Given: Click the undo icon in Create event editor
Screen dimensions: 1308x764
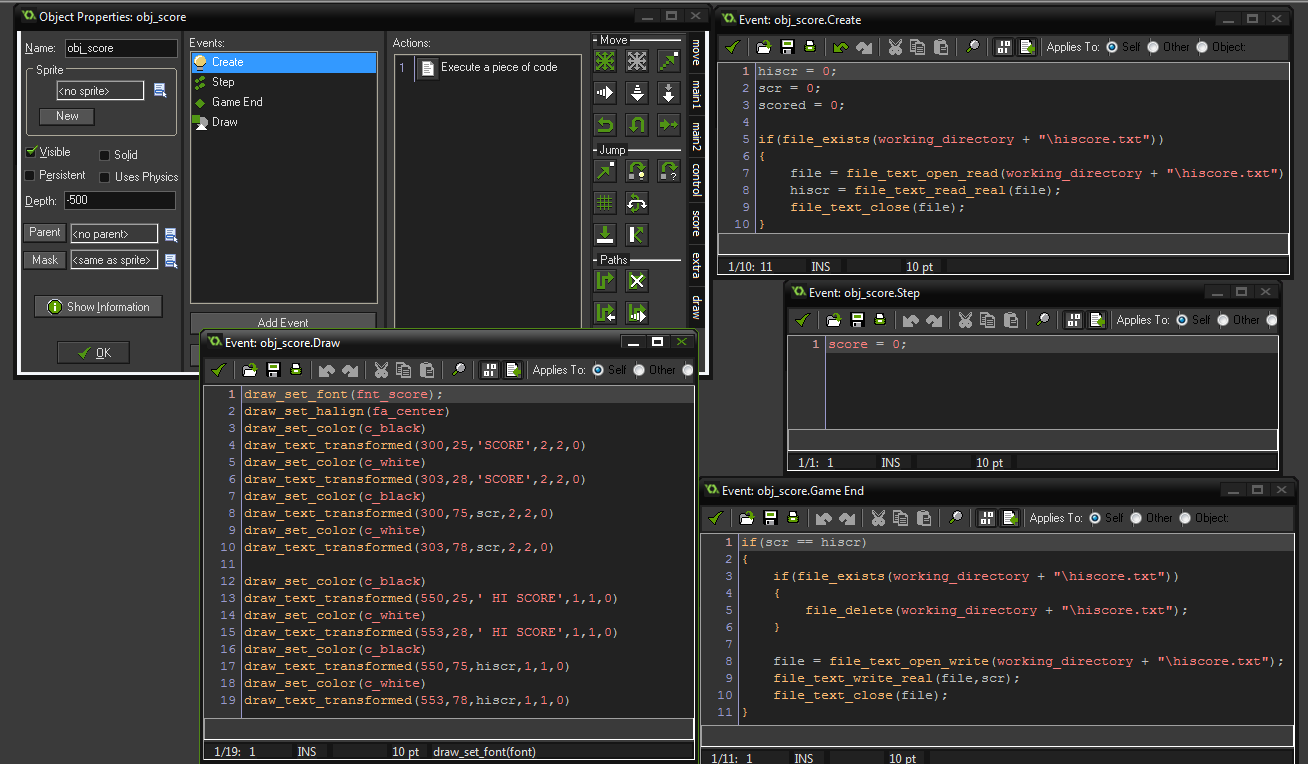Looking at the screenshot, I should tap(840, 47).
